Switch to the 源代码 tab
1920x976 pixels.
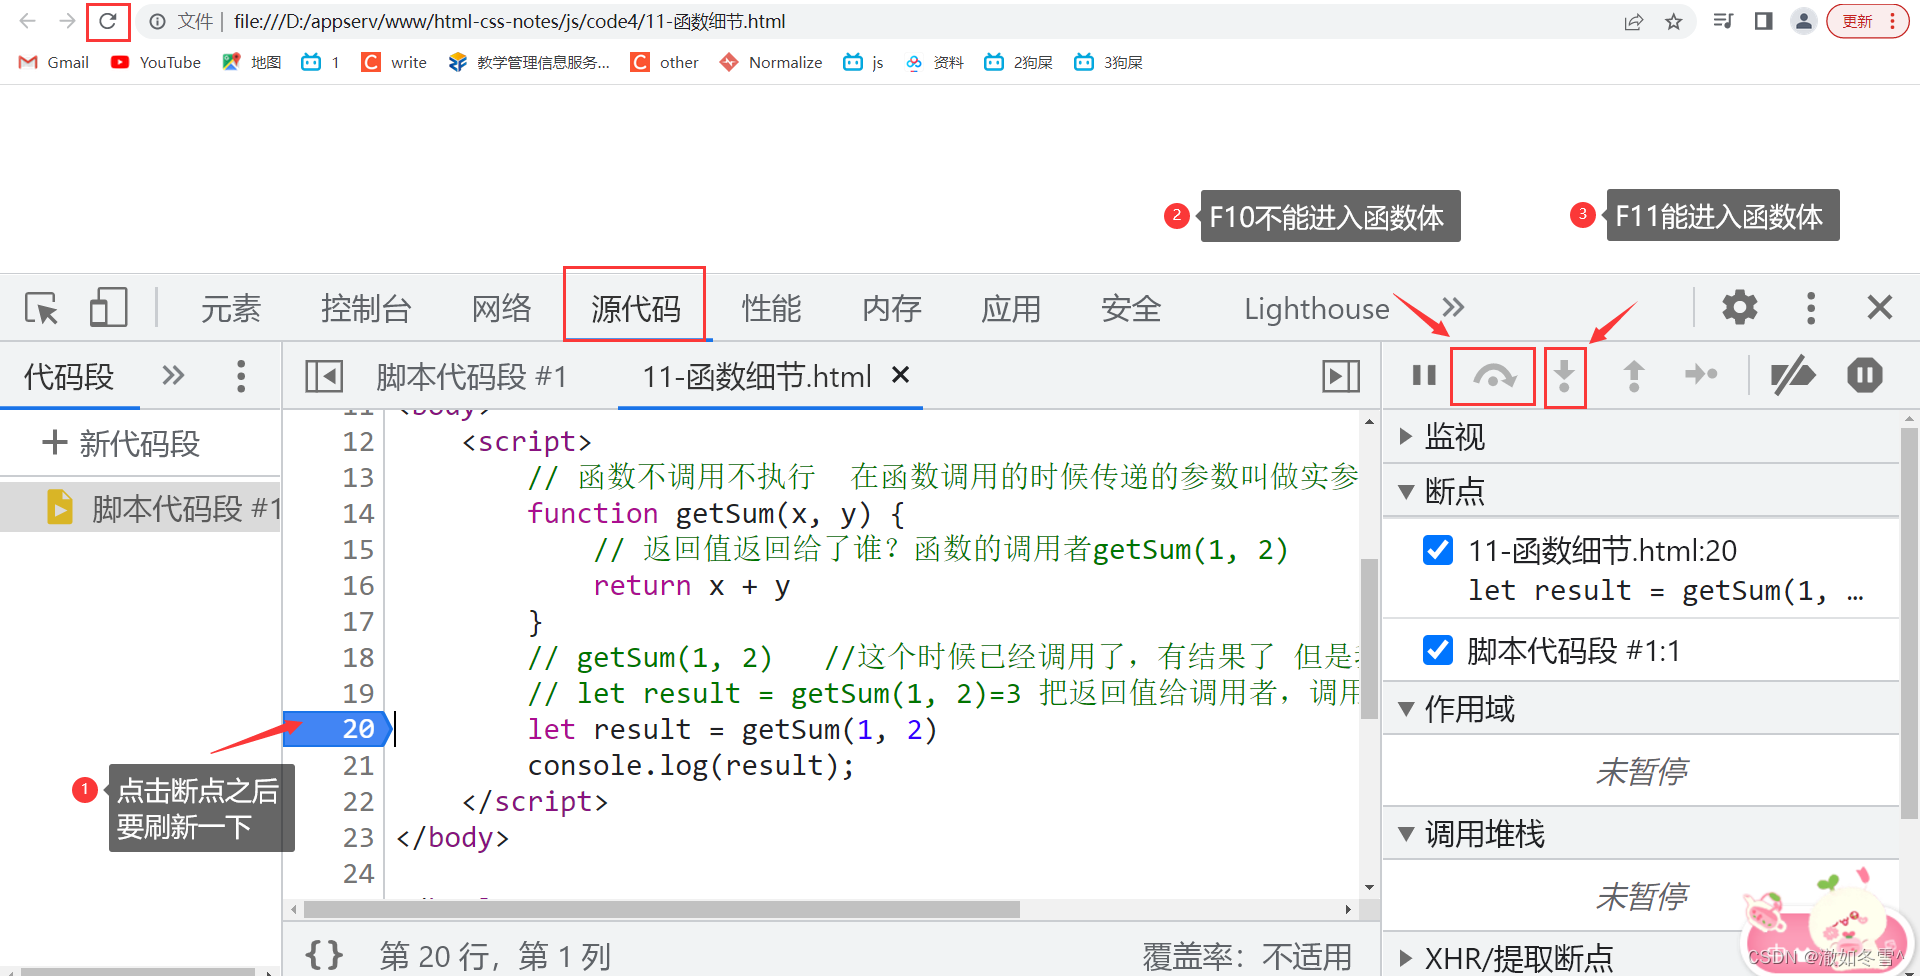[636, 309]
